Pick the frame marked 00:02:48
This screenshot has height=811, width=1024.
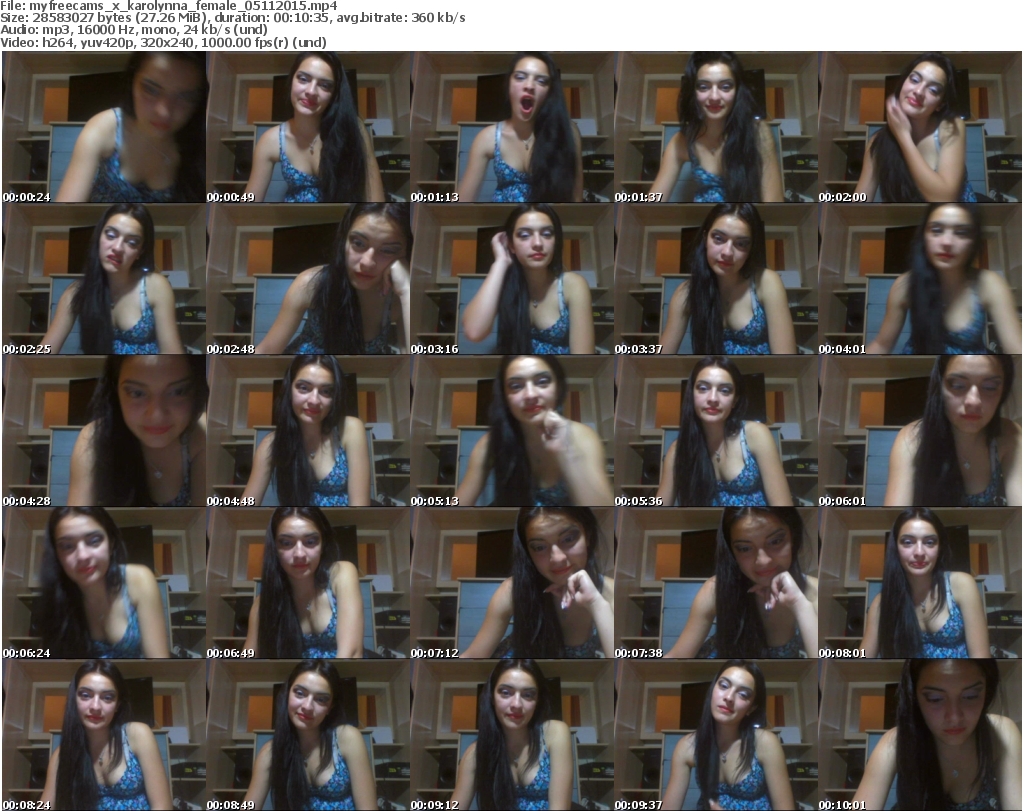308,279
